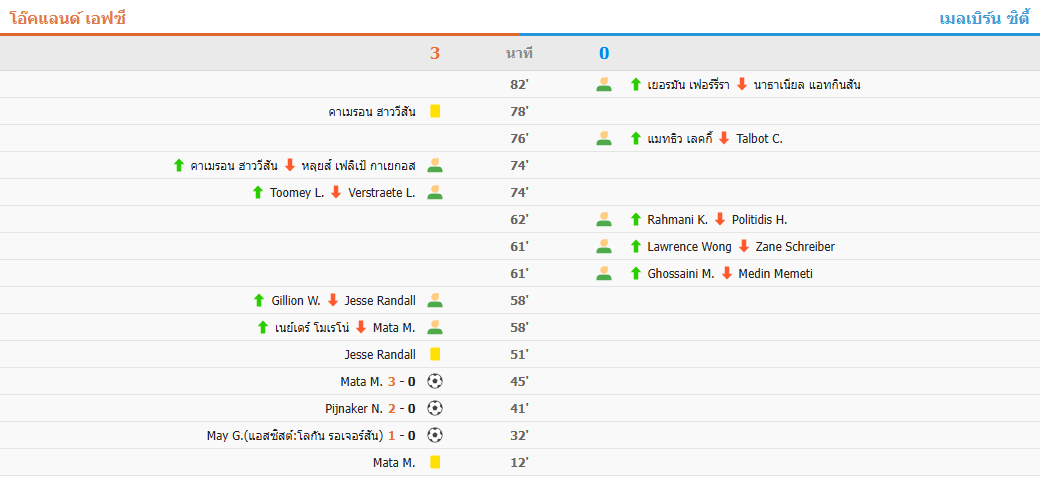Click the home score 3
This screenshot has width=1043, height=495.
435,53
